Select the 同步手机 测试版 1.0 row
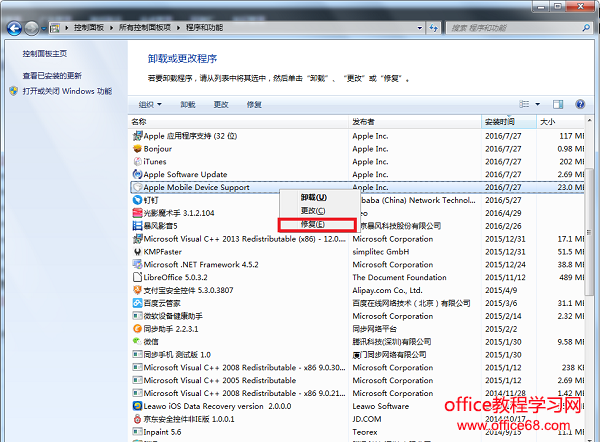 pos(357,354)
